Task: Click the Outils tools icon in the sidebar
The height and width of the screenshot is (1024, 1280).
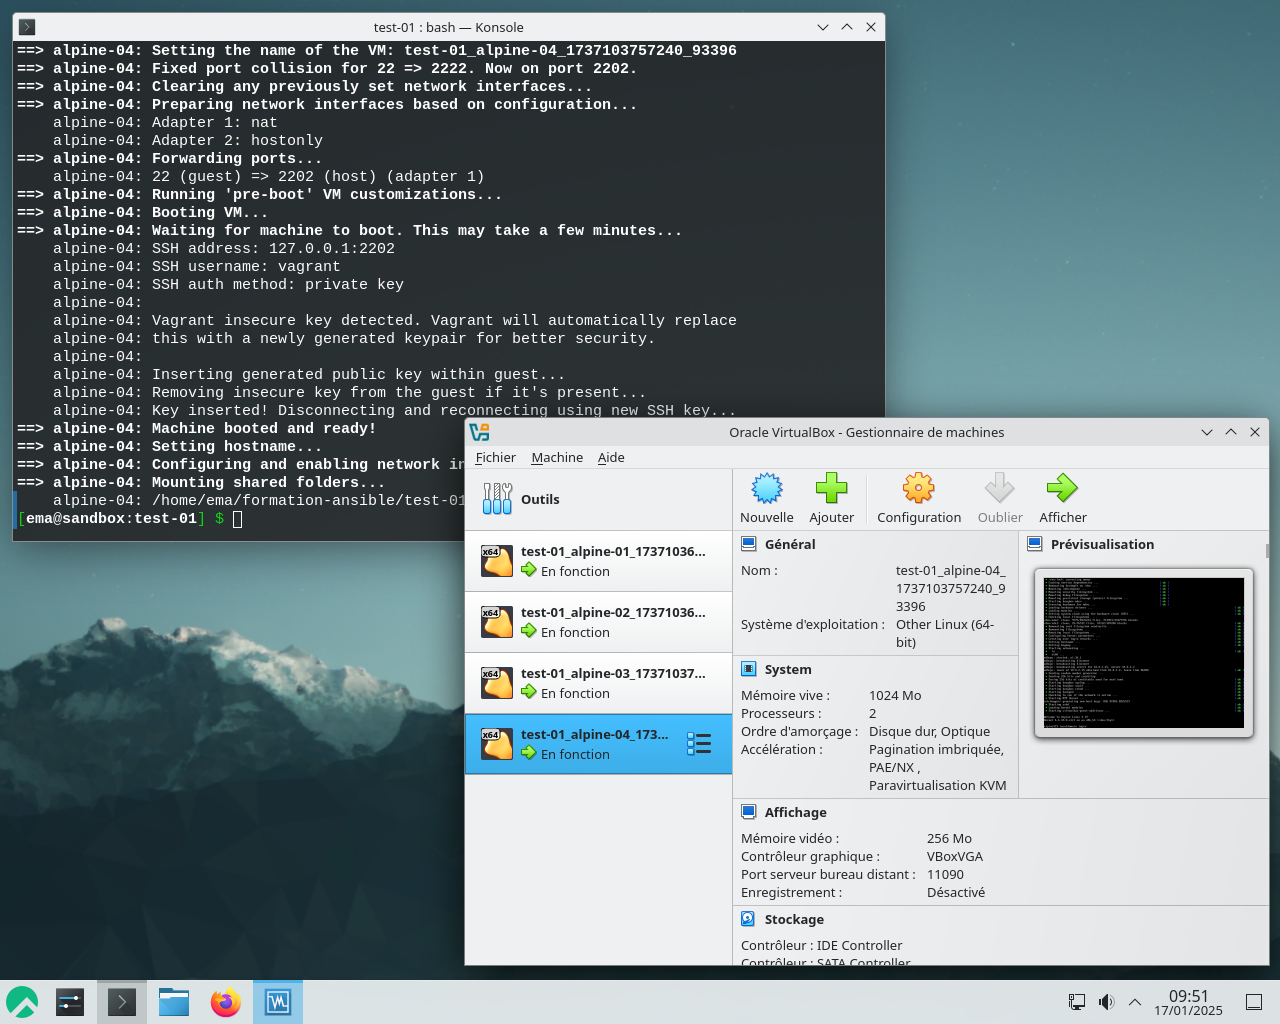Action: [497, 499]
